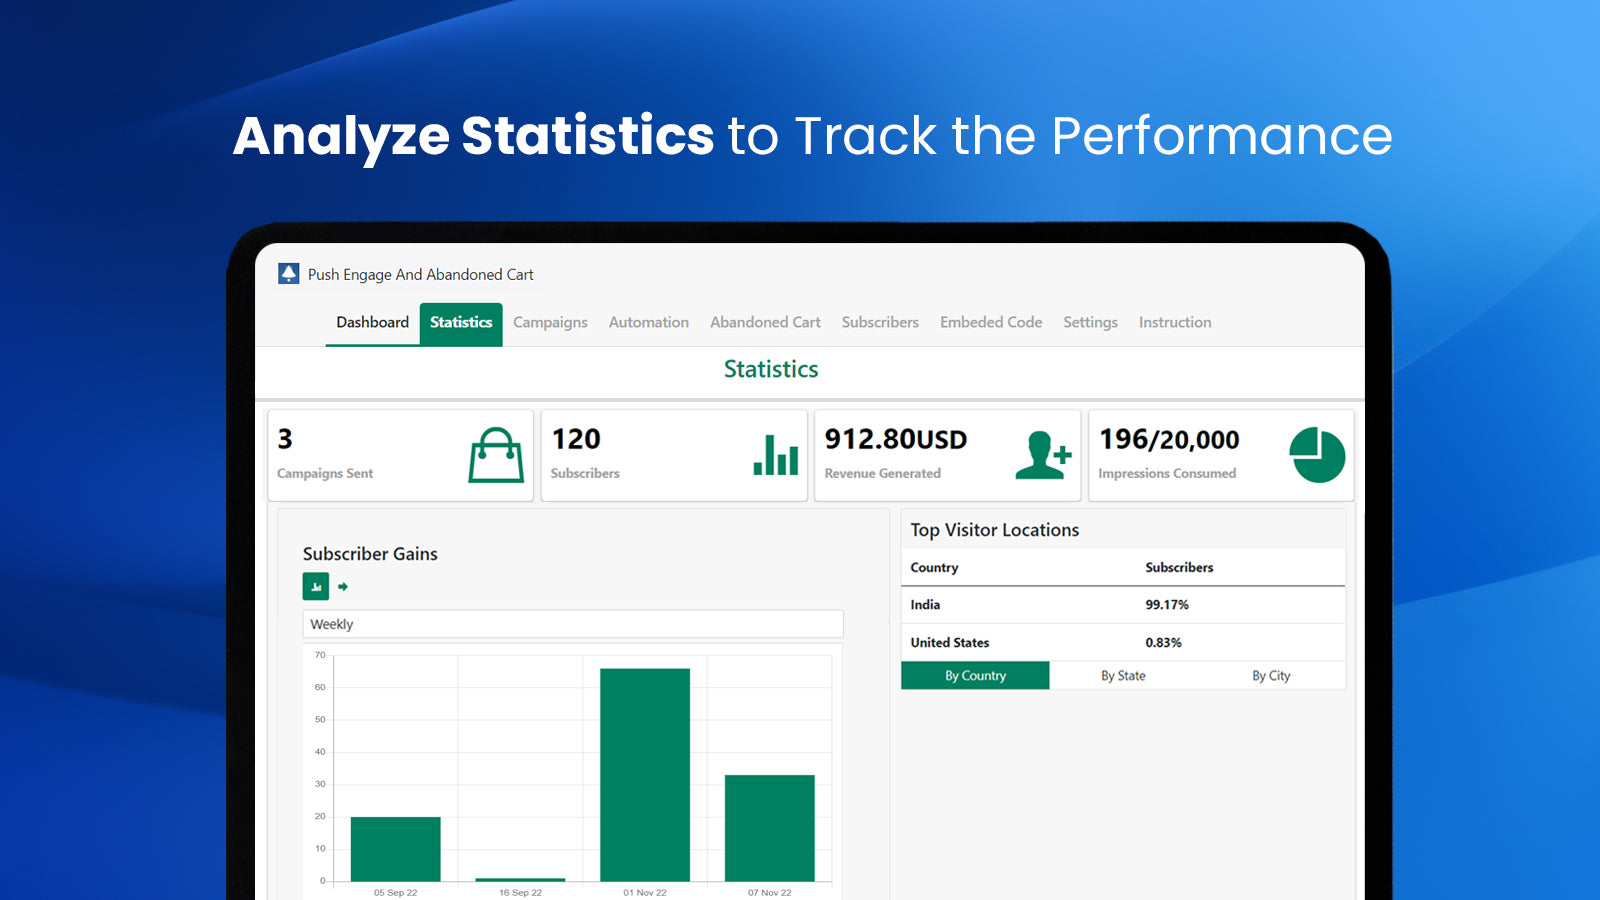The width and height of the screenshot is (1600, 900).
Task: Click the Subscribers column header in locations table
Action: [x=1179, y=567]
